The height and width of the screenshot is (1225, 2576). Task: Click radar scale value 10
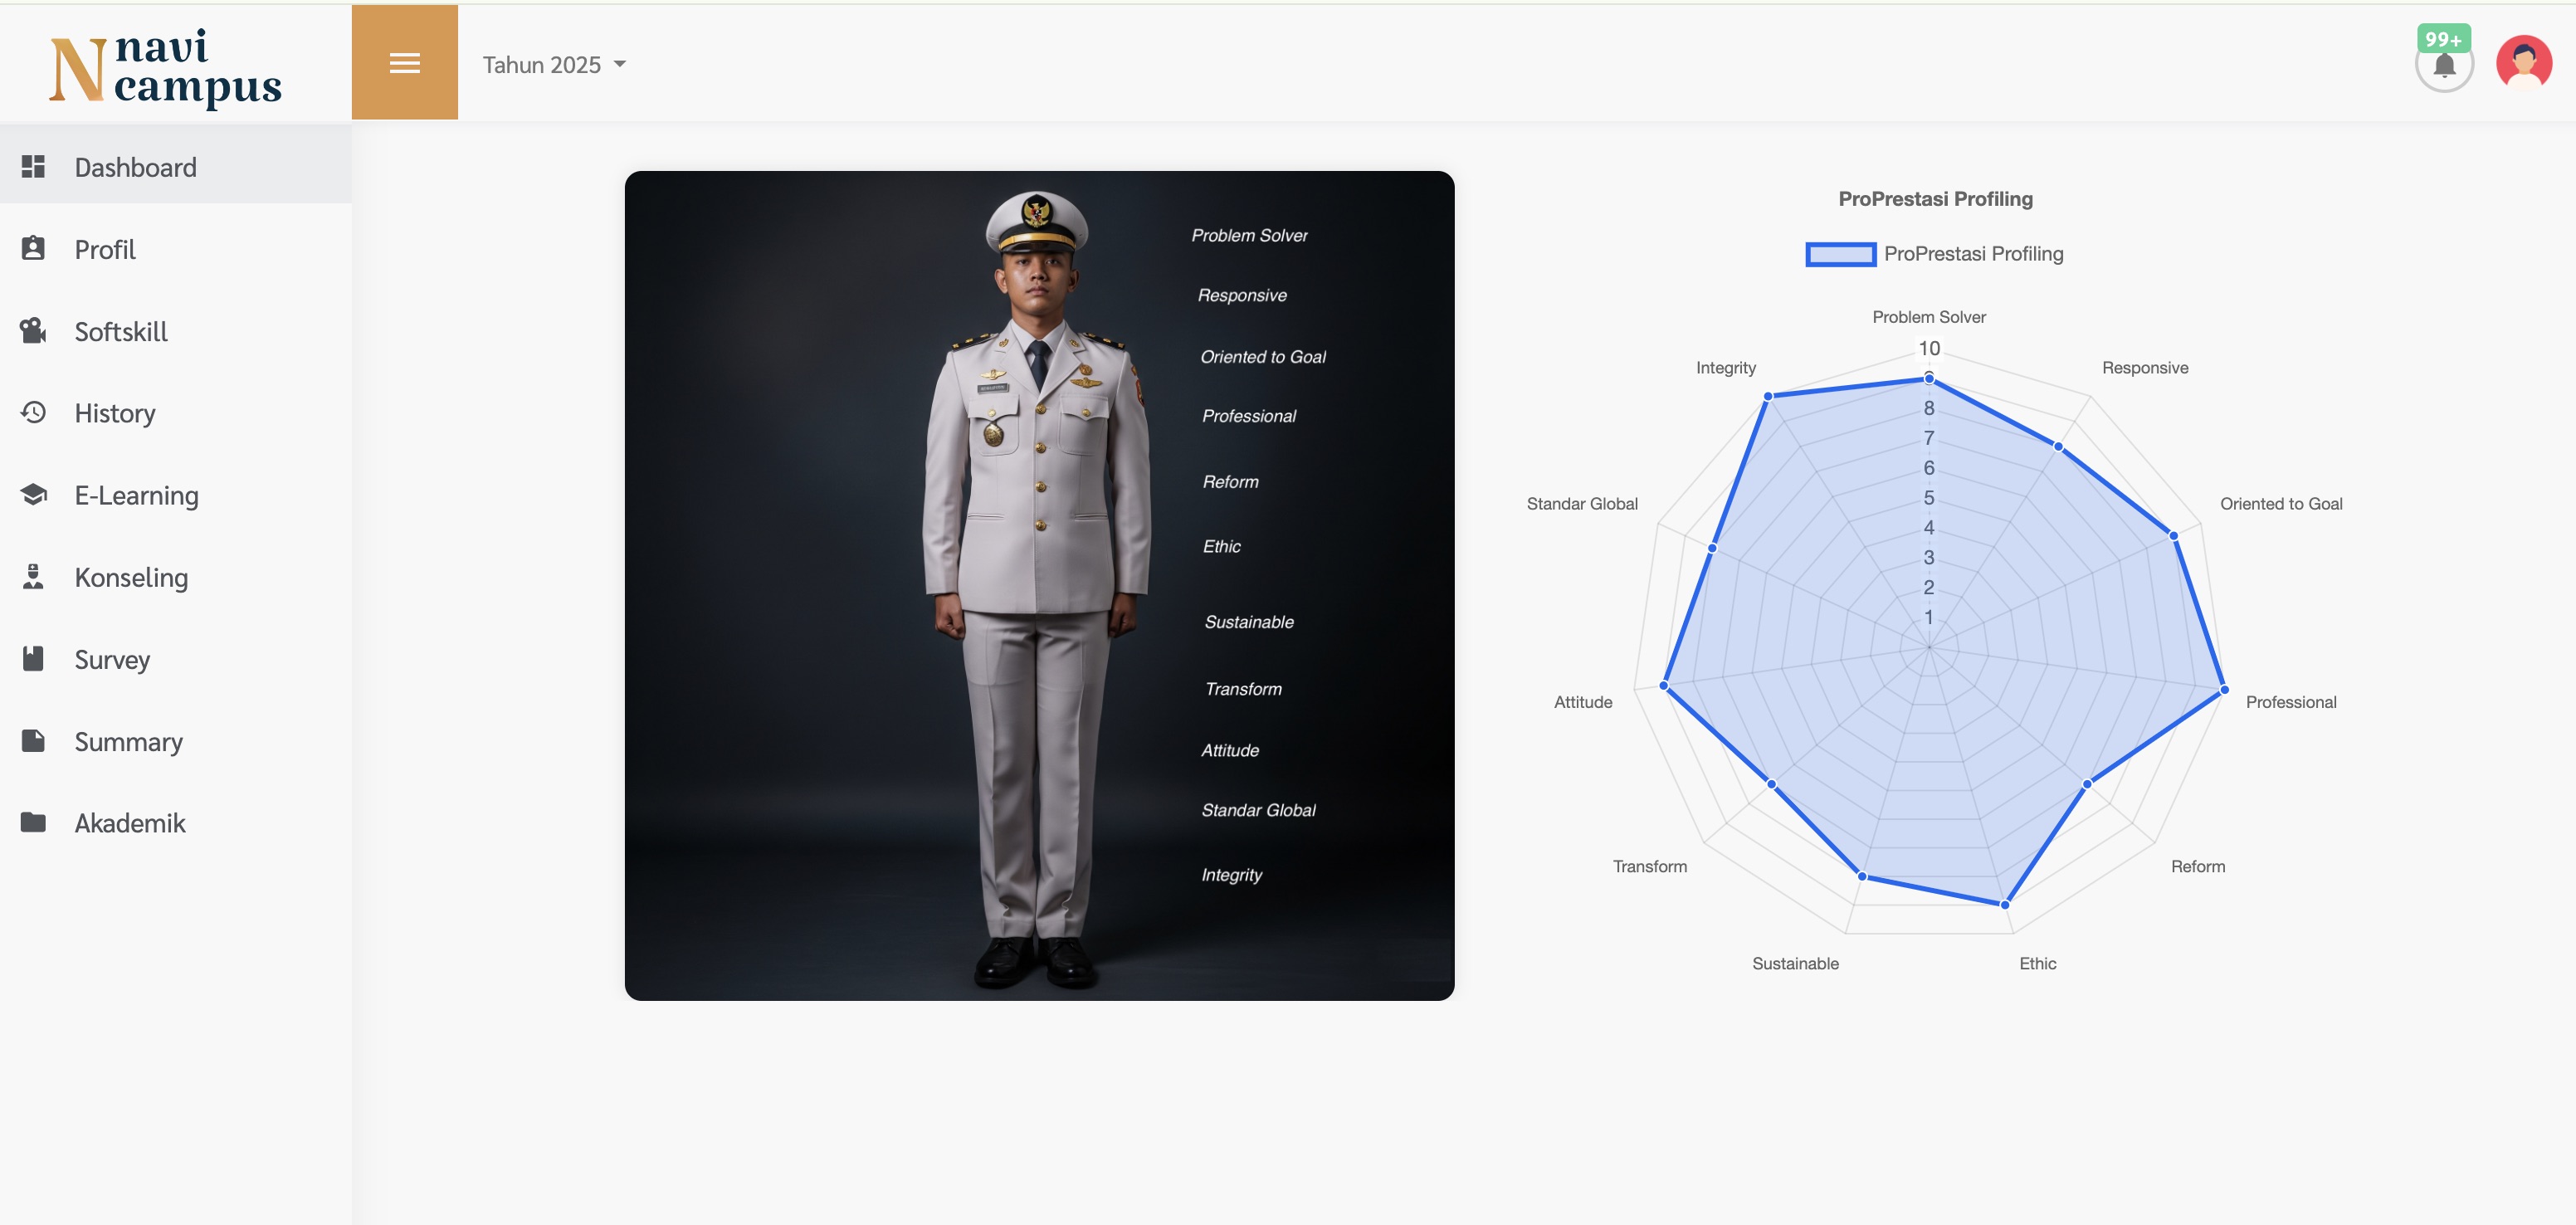pyautogui.click(x=1929, y=349)
